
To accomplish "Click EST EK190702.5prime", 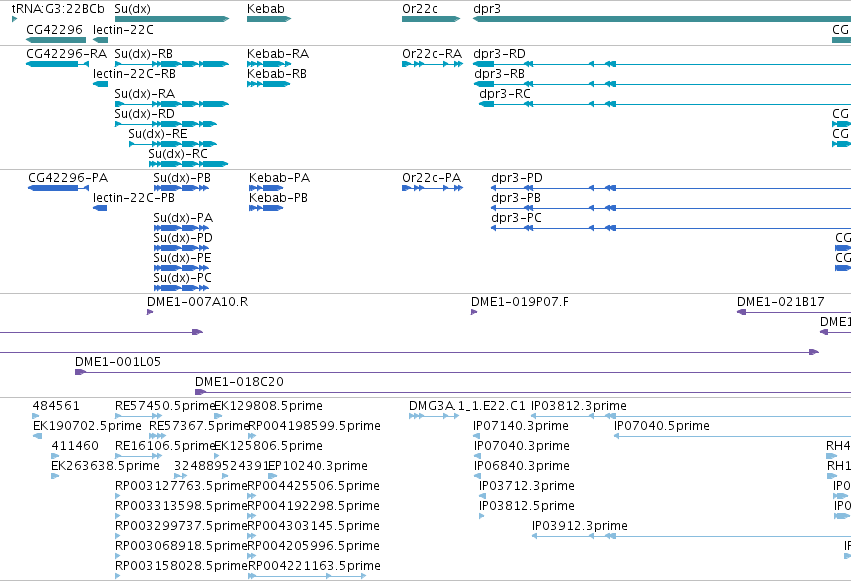I will [x=37, y=436].
